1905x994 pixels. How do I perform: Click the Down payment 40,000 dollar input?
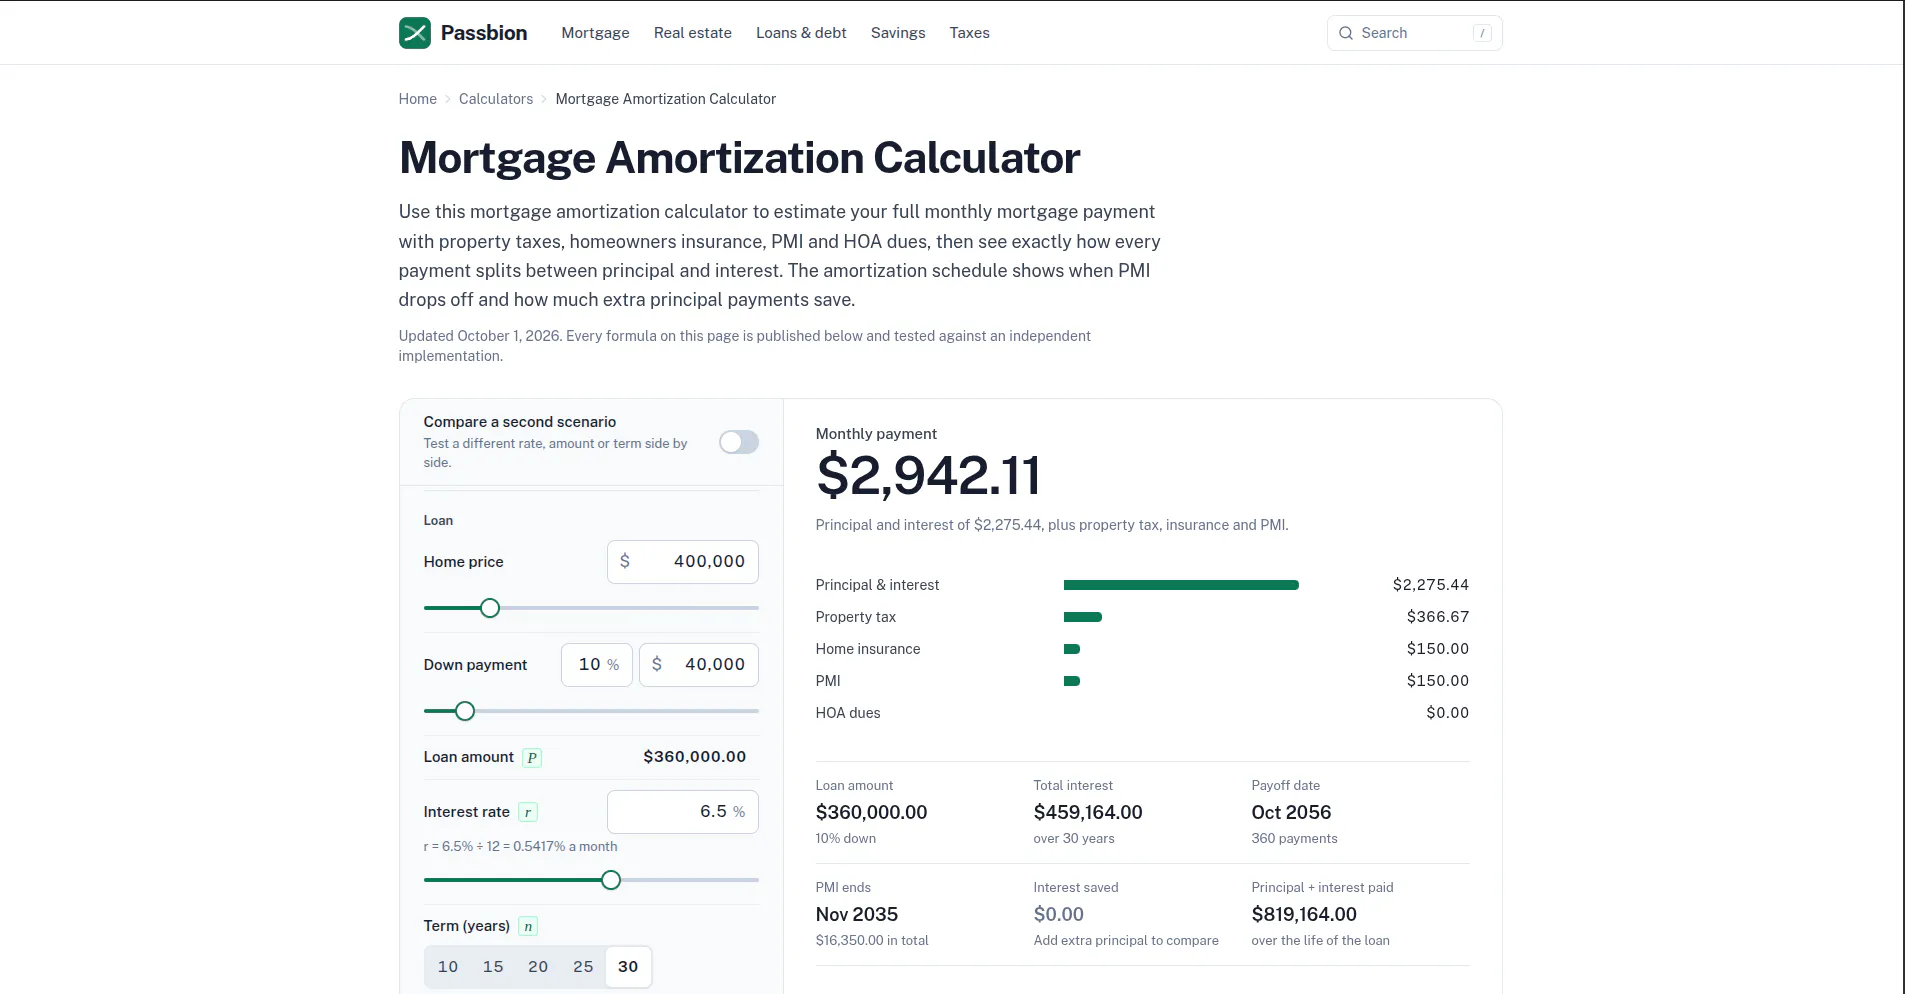tap(699, 665)
